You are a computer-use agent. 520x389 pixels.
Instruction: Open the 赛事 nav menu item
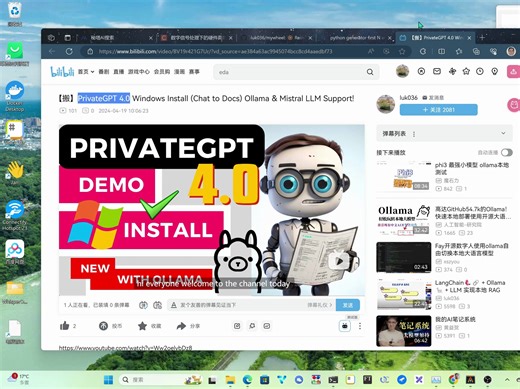[194, 71]
